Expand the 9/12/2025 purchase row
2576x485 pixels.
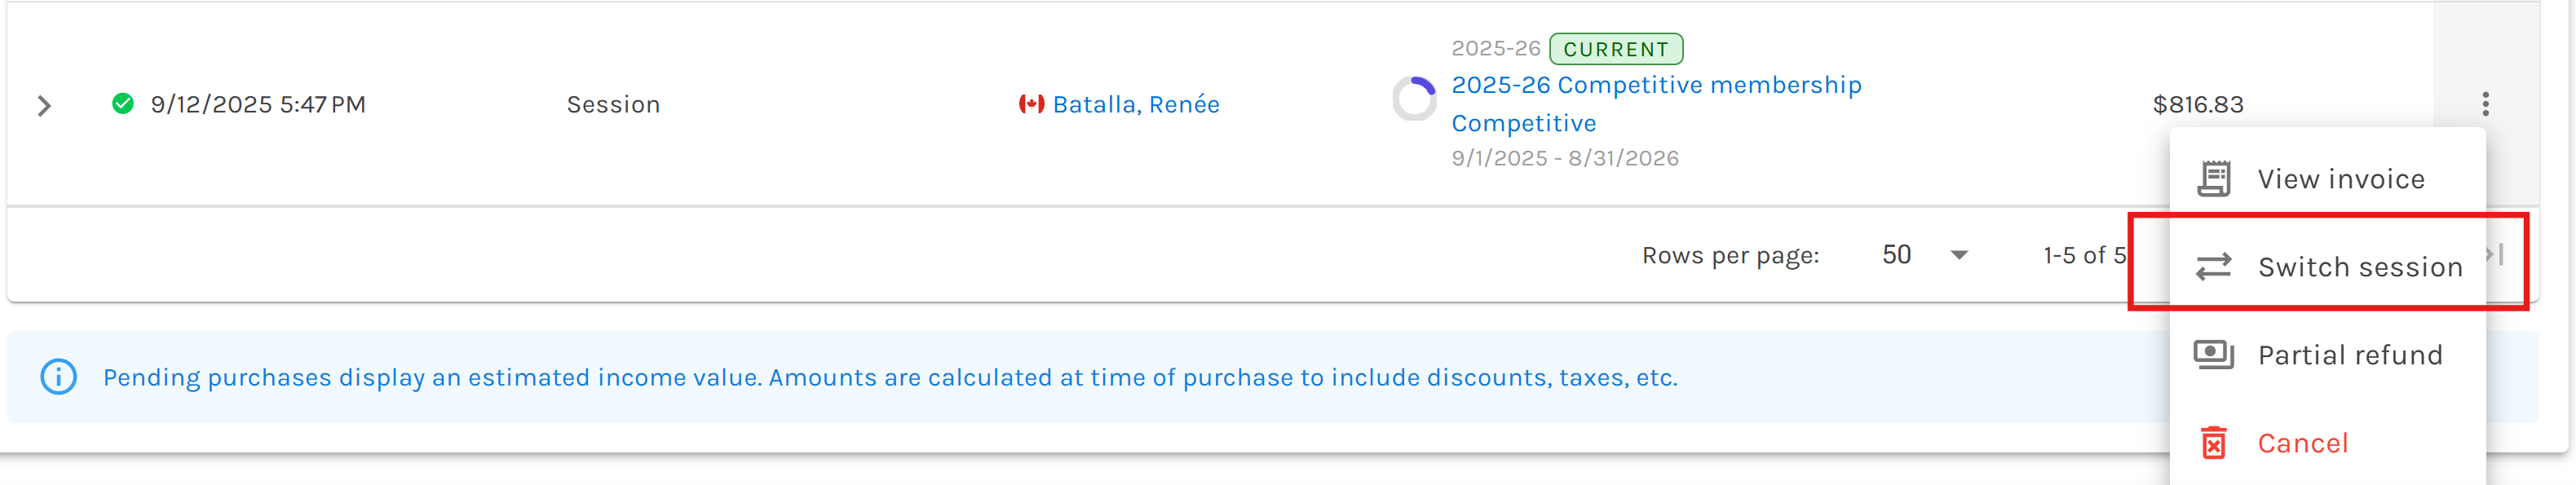44,105
